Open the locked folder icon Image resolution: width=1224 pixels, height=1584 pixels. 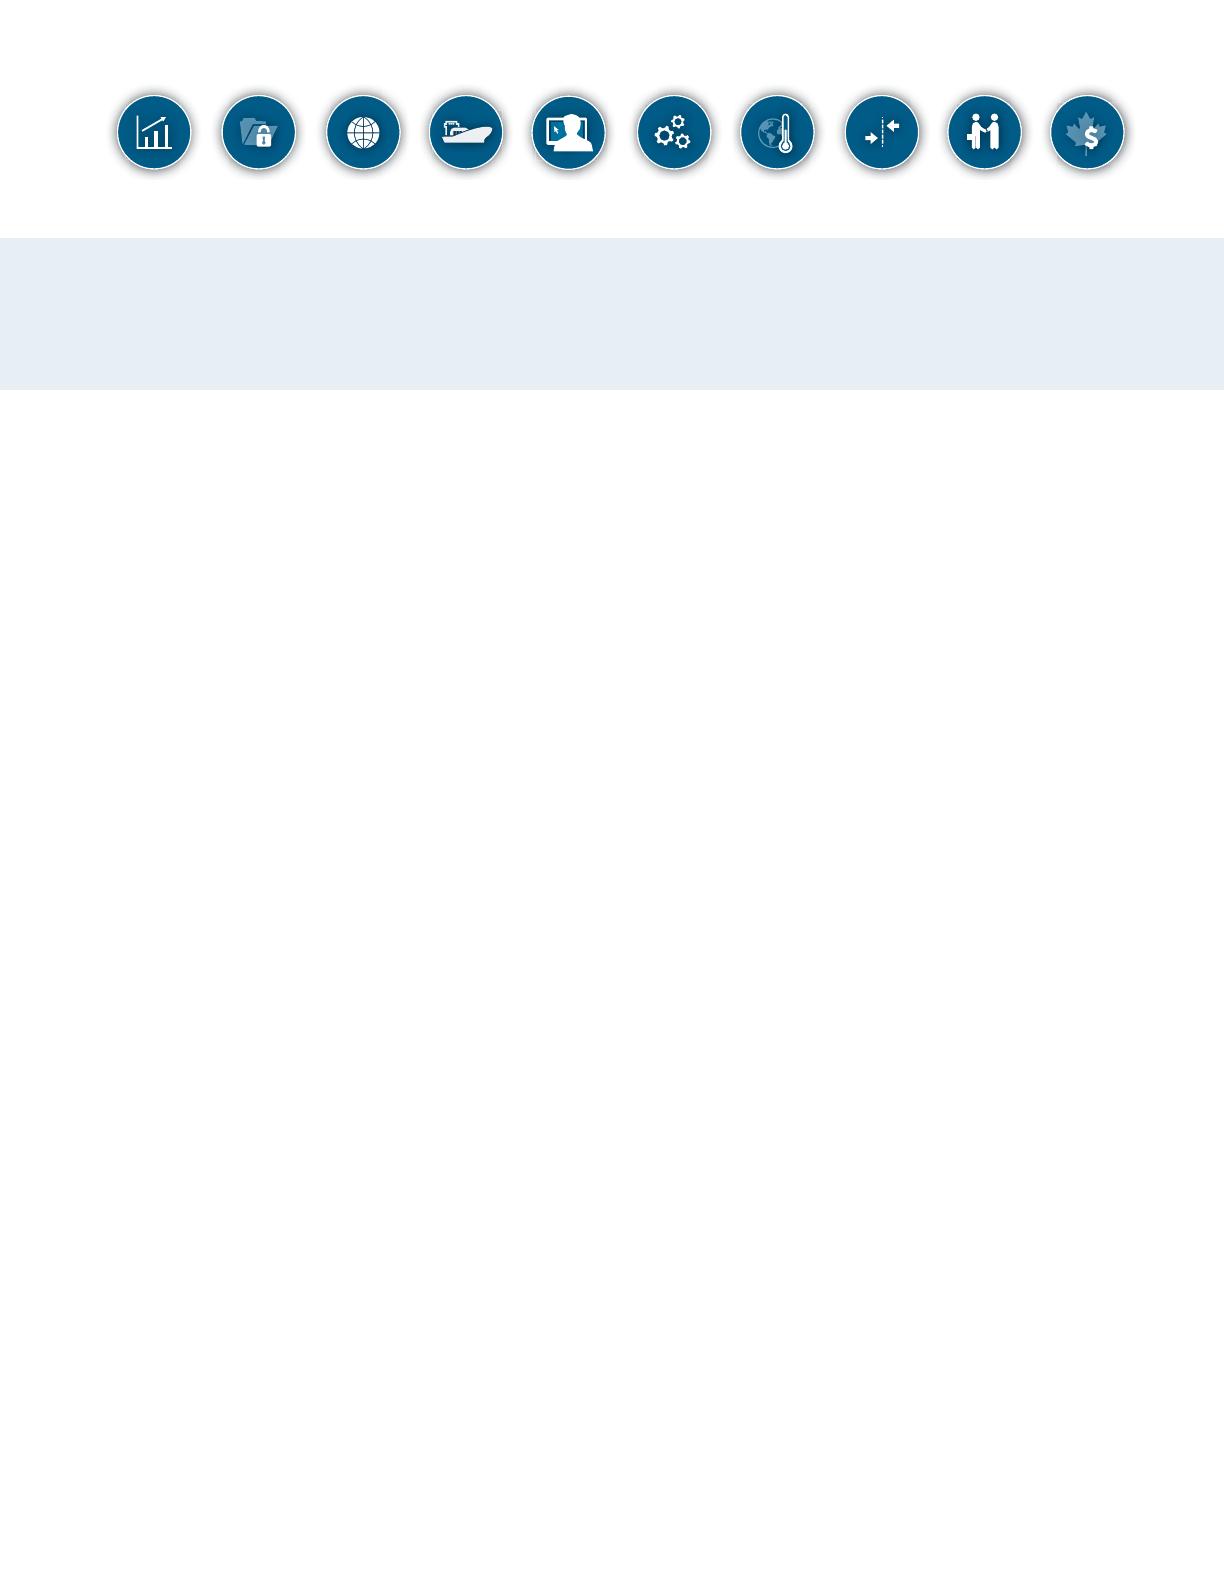pos(259,132)
